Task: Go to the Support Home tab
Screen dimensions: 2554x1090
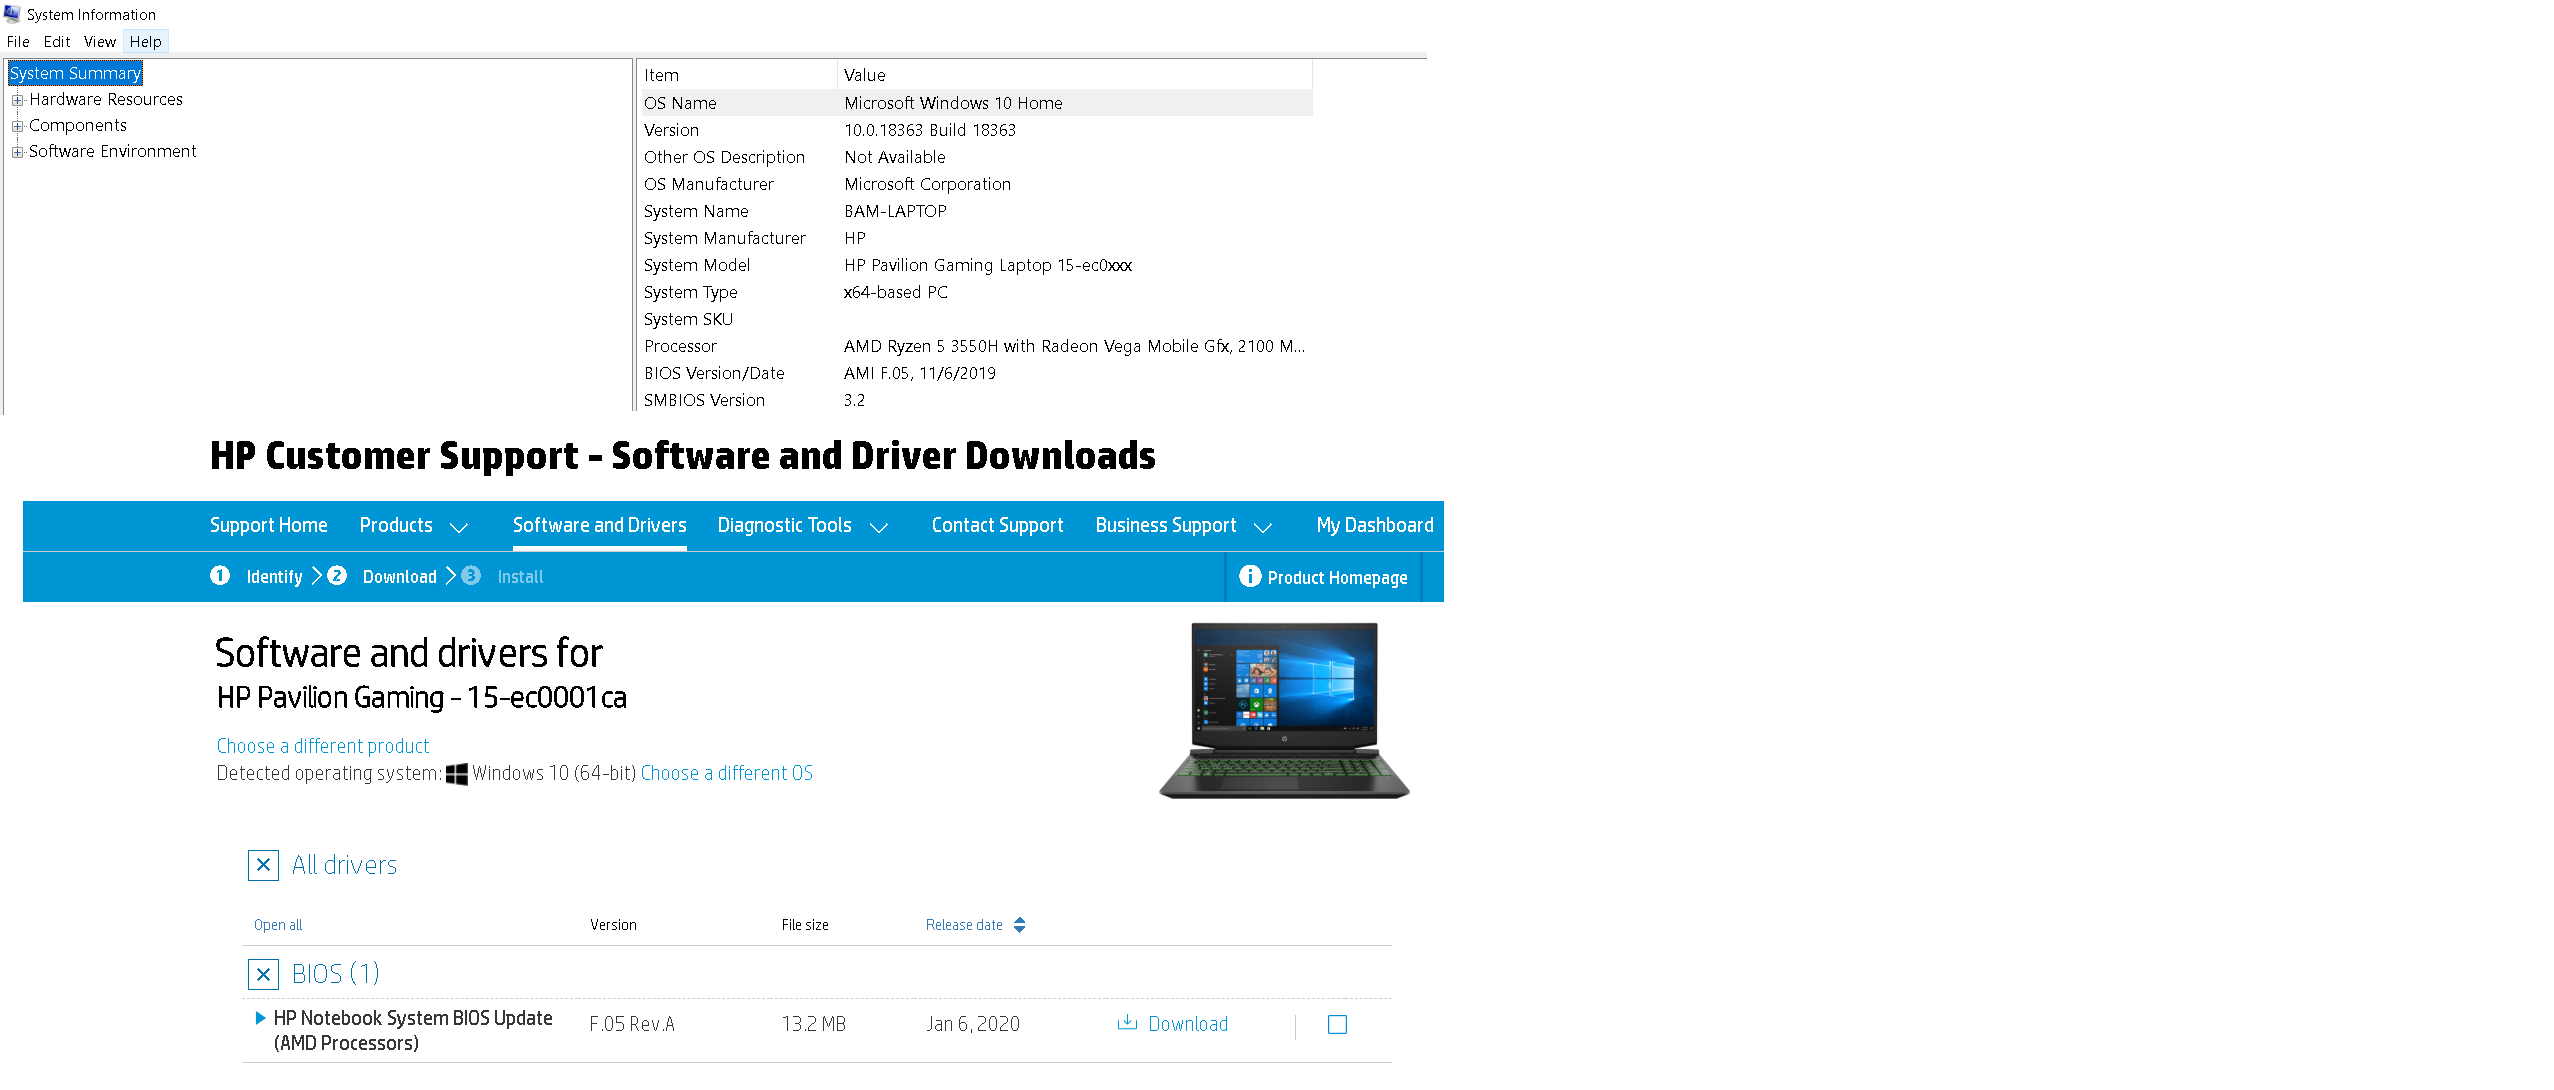Action: [269, 525]
